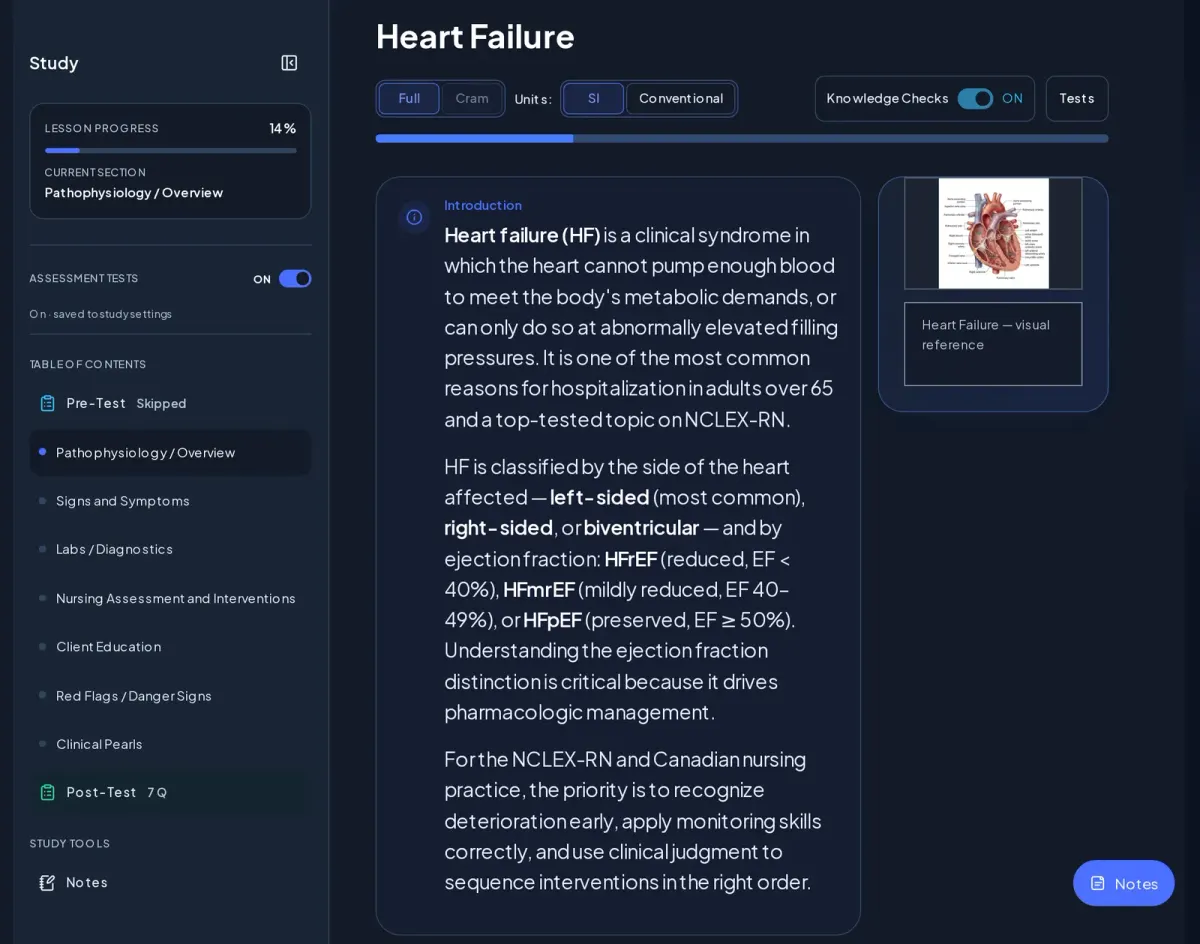Switch to Cram study mode
The image size is (1200, 944).
point(472,98)
